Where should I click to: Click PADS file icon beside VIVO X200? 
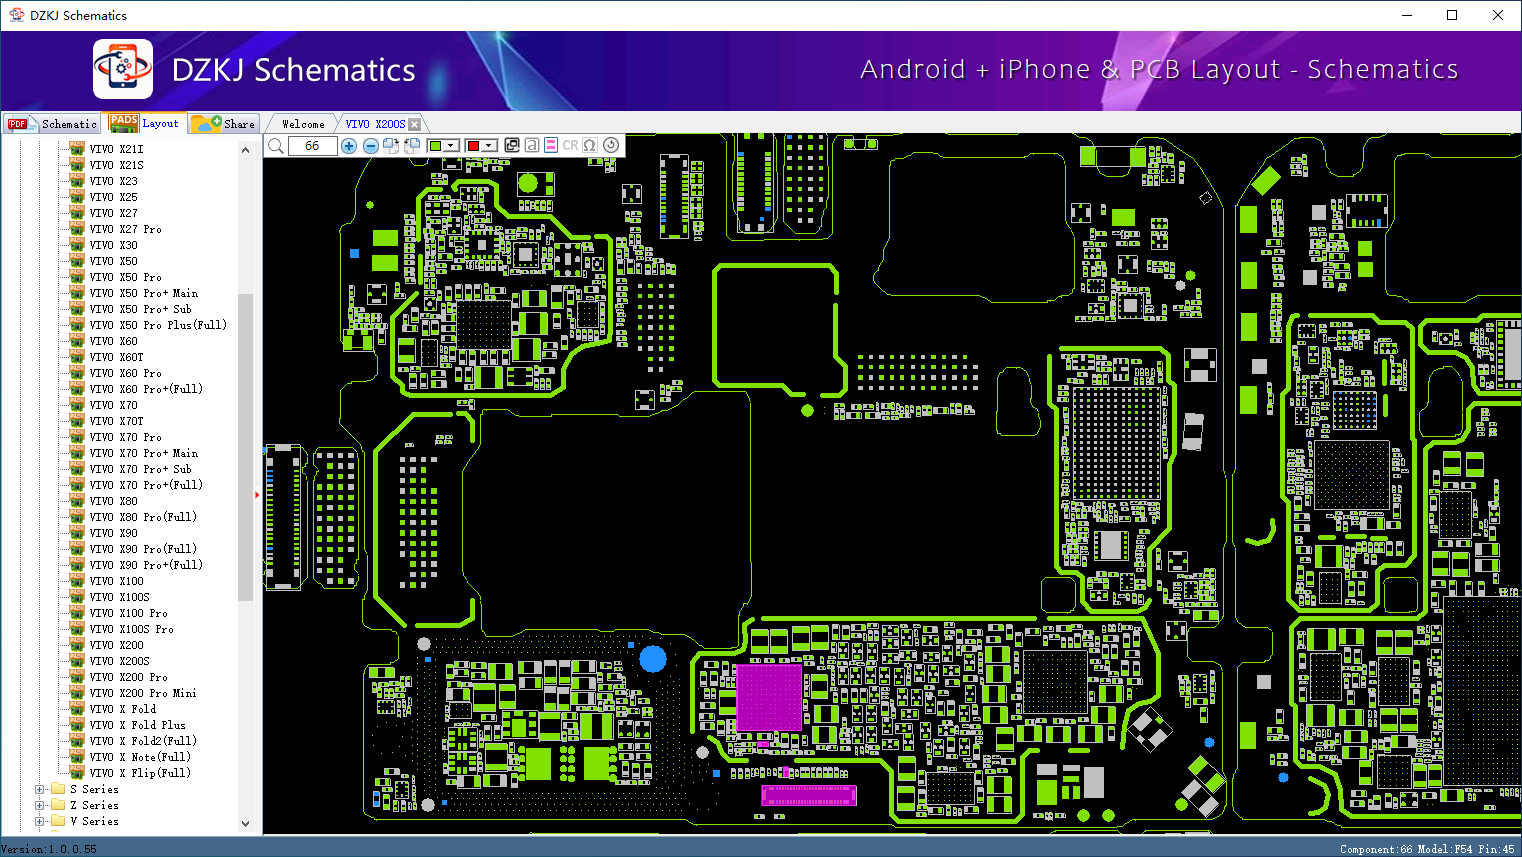point(77,645)
